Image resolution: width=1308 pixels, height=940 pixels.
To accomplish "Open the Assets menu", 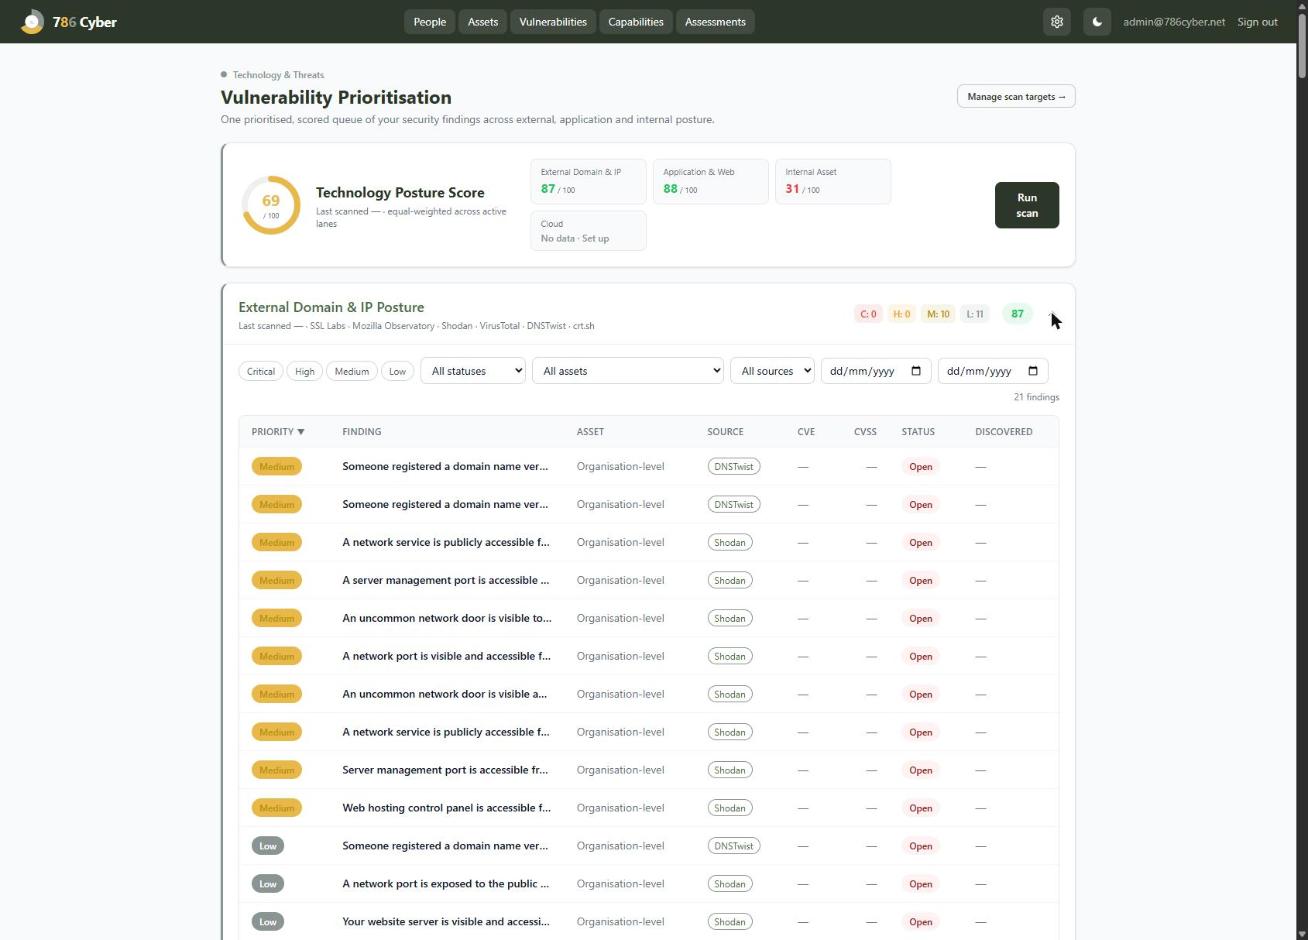I will (483, 22).
